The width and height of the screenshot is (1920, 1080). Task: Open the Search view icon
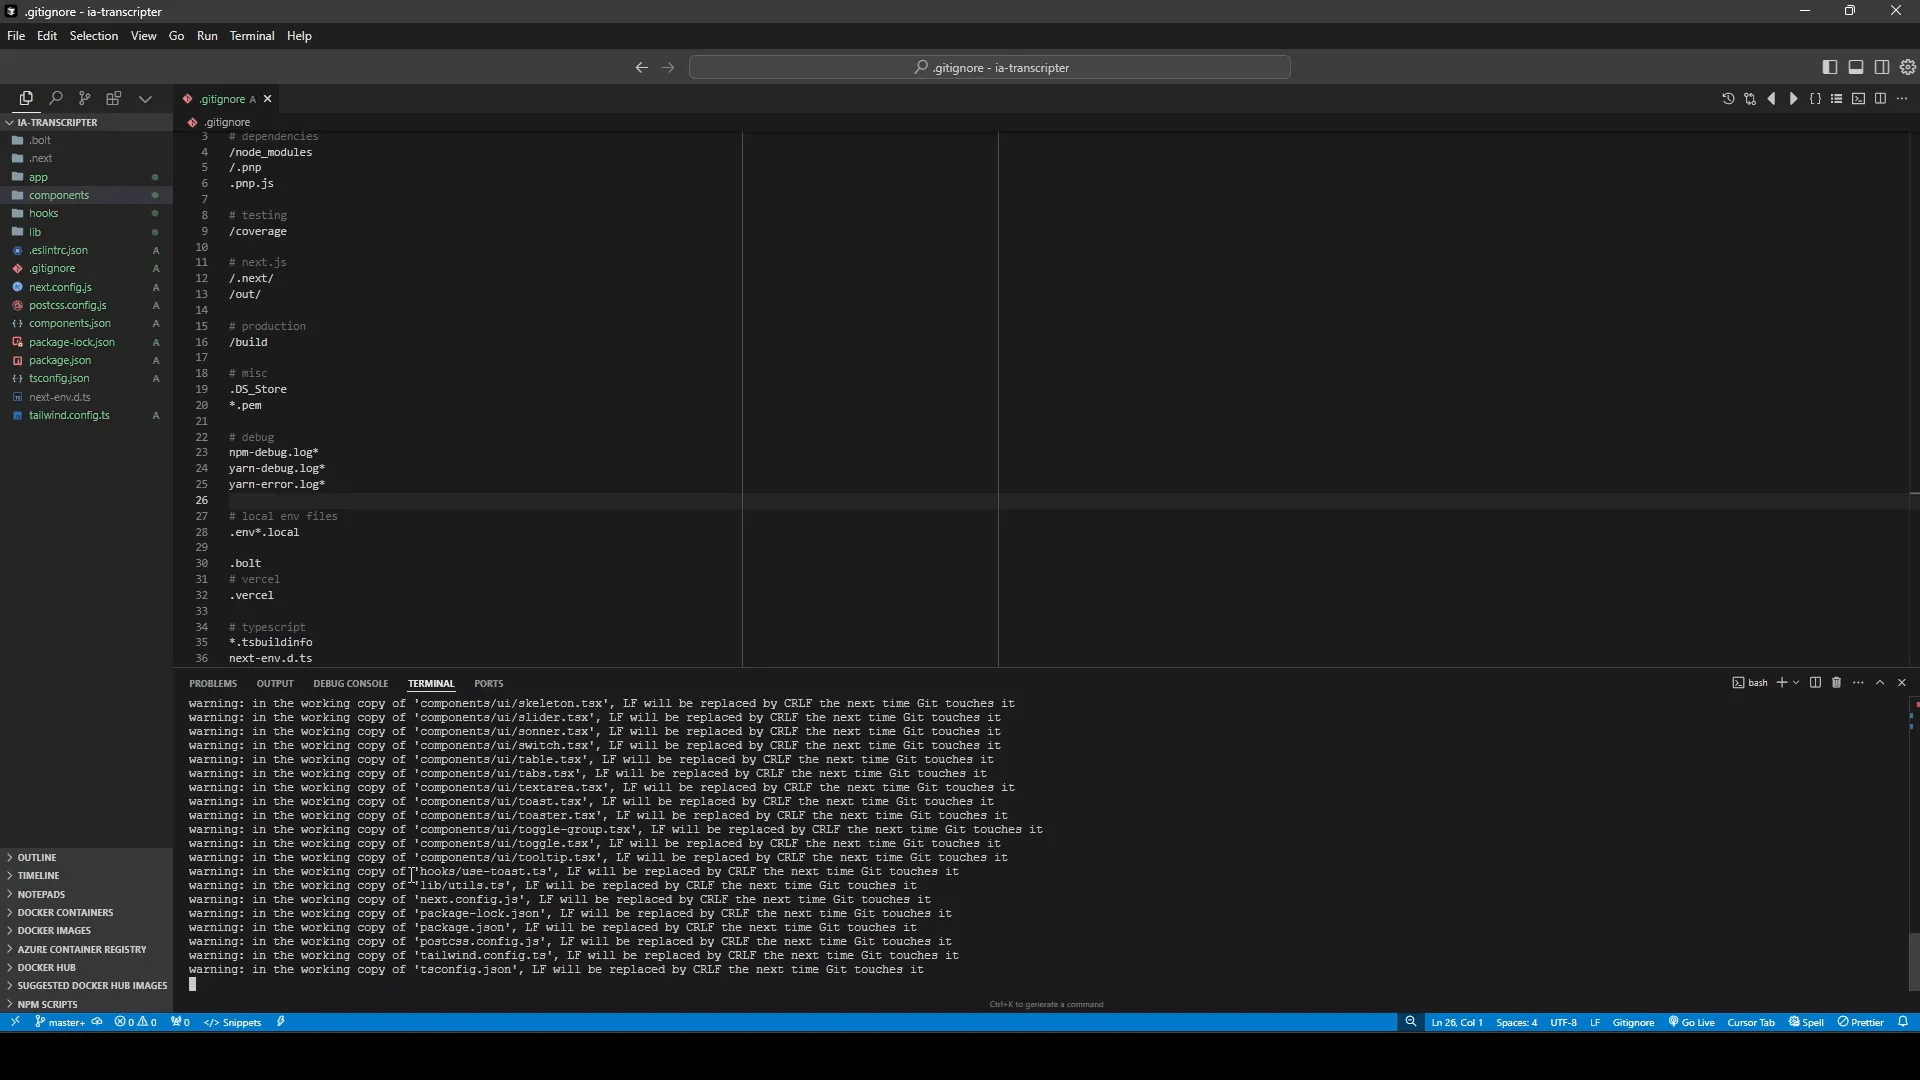click(x=56, y=98)
